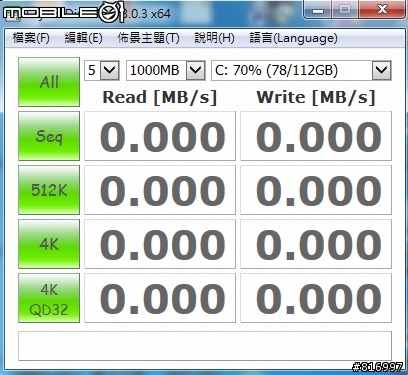The width and height of the screenshot is (408, 375).
Task: Expand the 1000MB test size dropdown
Action: coord(195,70)
